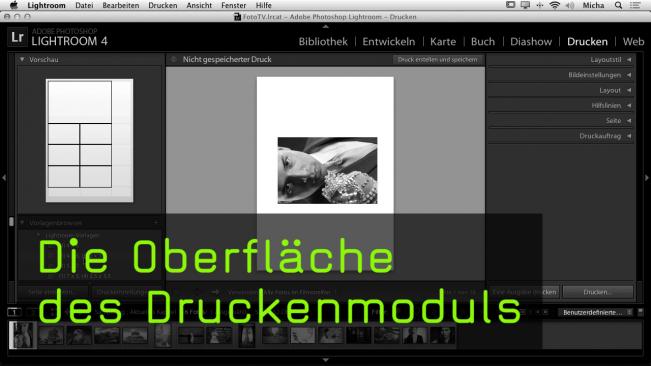Click the Micha user name in menu bar

click(x=593, y=5)
